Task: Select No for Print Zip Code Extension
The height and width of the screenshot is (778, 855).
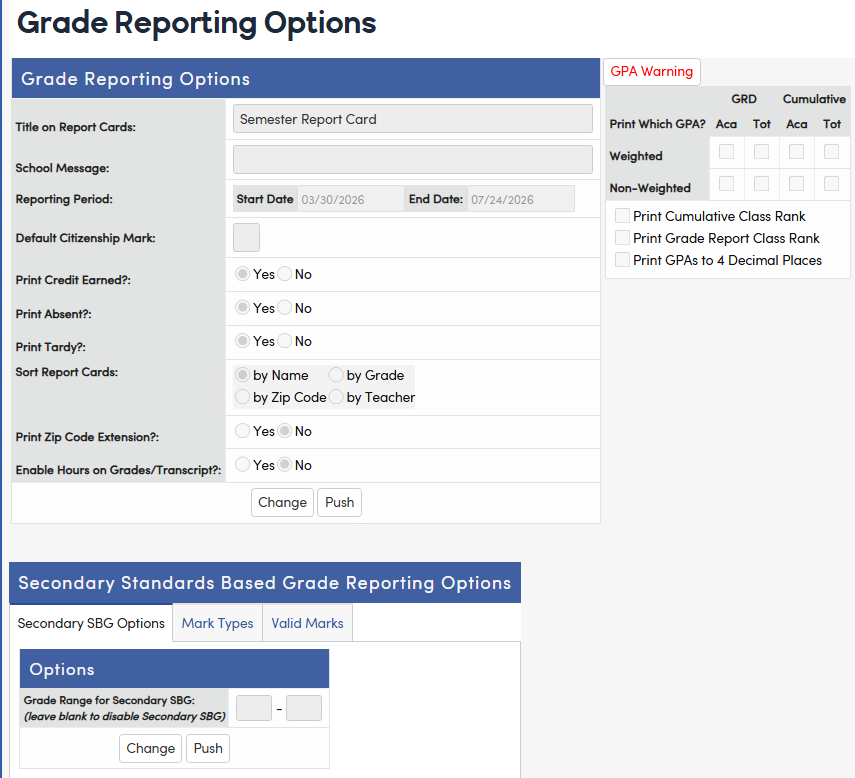Action: (x=285, y=431)
